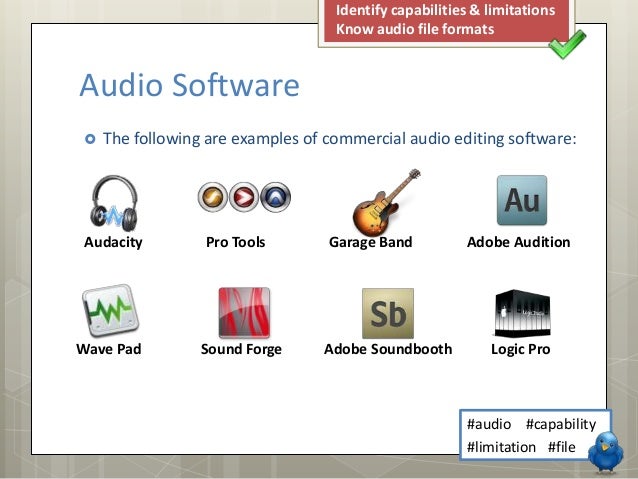Click the "Sound Forge" label
638x479 pixels.
coord(241,349)
